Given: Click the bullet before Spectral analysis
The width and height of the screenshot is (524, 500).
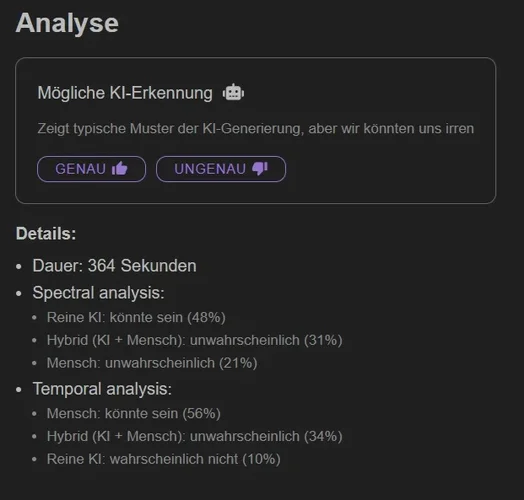Looking at the screenshot, I should (19, 294).
